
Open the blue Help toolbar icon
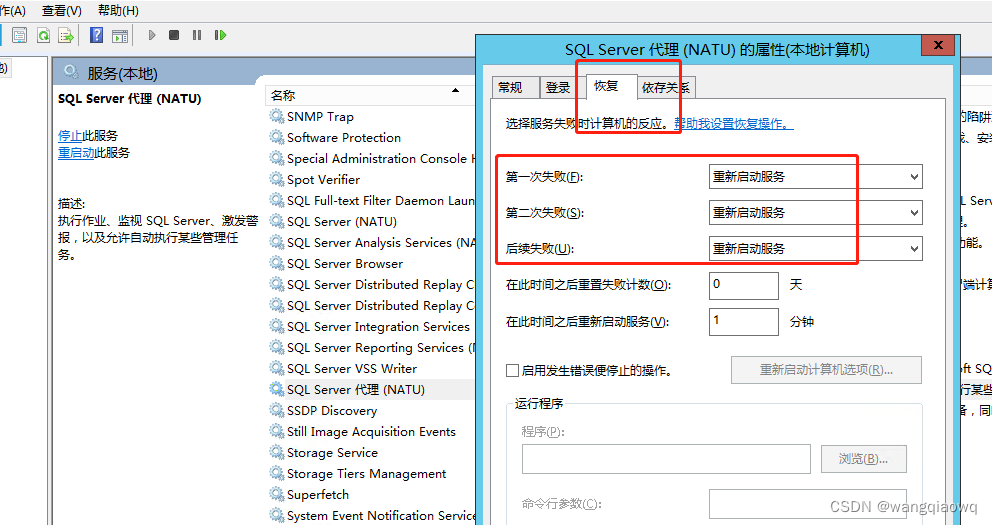click(96, 35)
